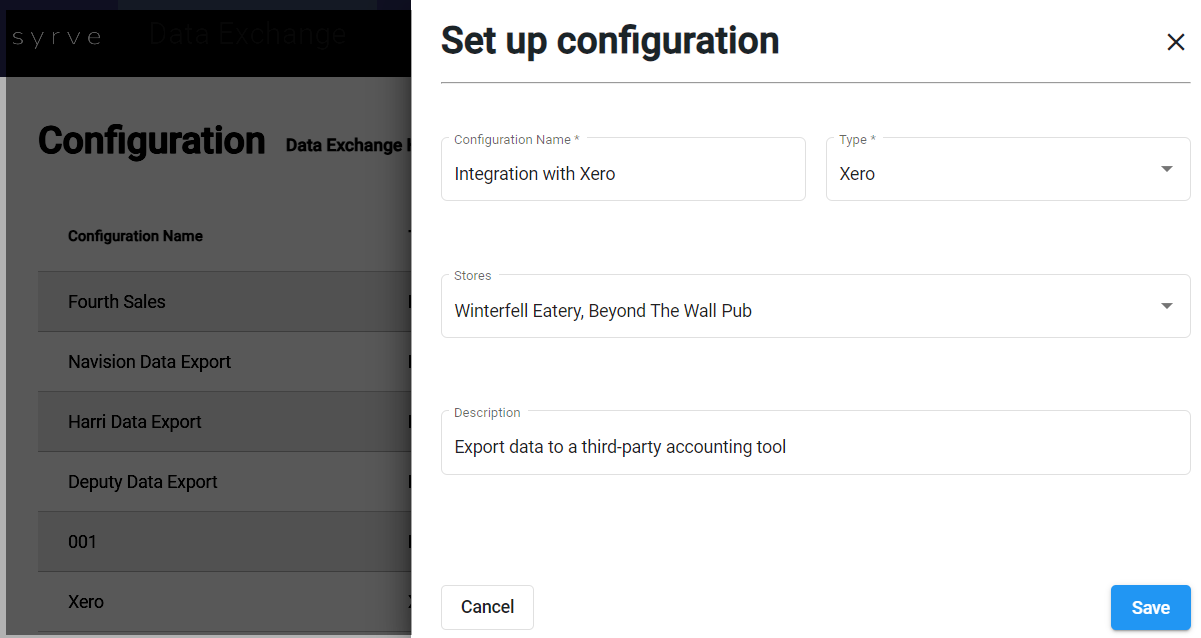Click the selected Xero value in Type
1201x638 pixels.
click(x=857, y=174)
